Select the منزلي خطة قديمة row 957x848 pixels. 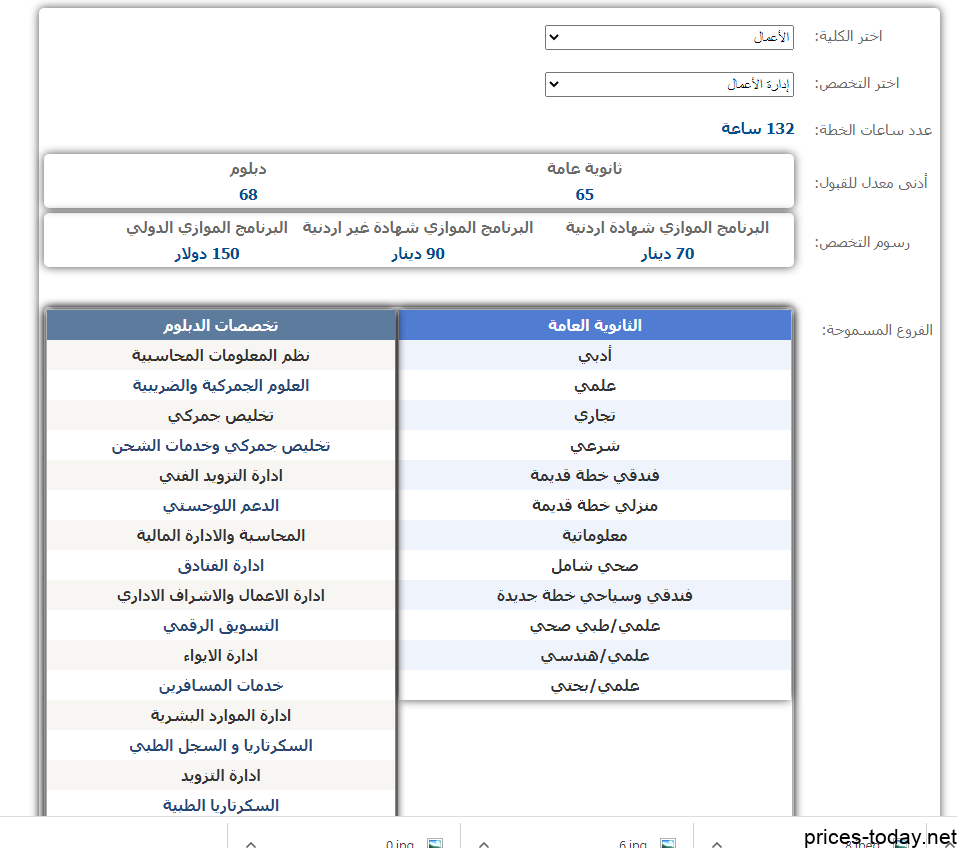point(594,505)
